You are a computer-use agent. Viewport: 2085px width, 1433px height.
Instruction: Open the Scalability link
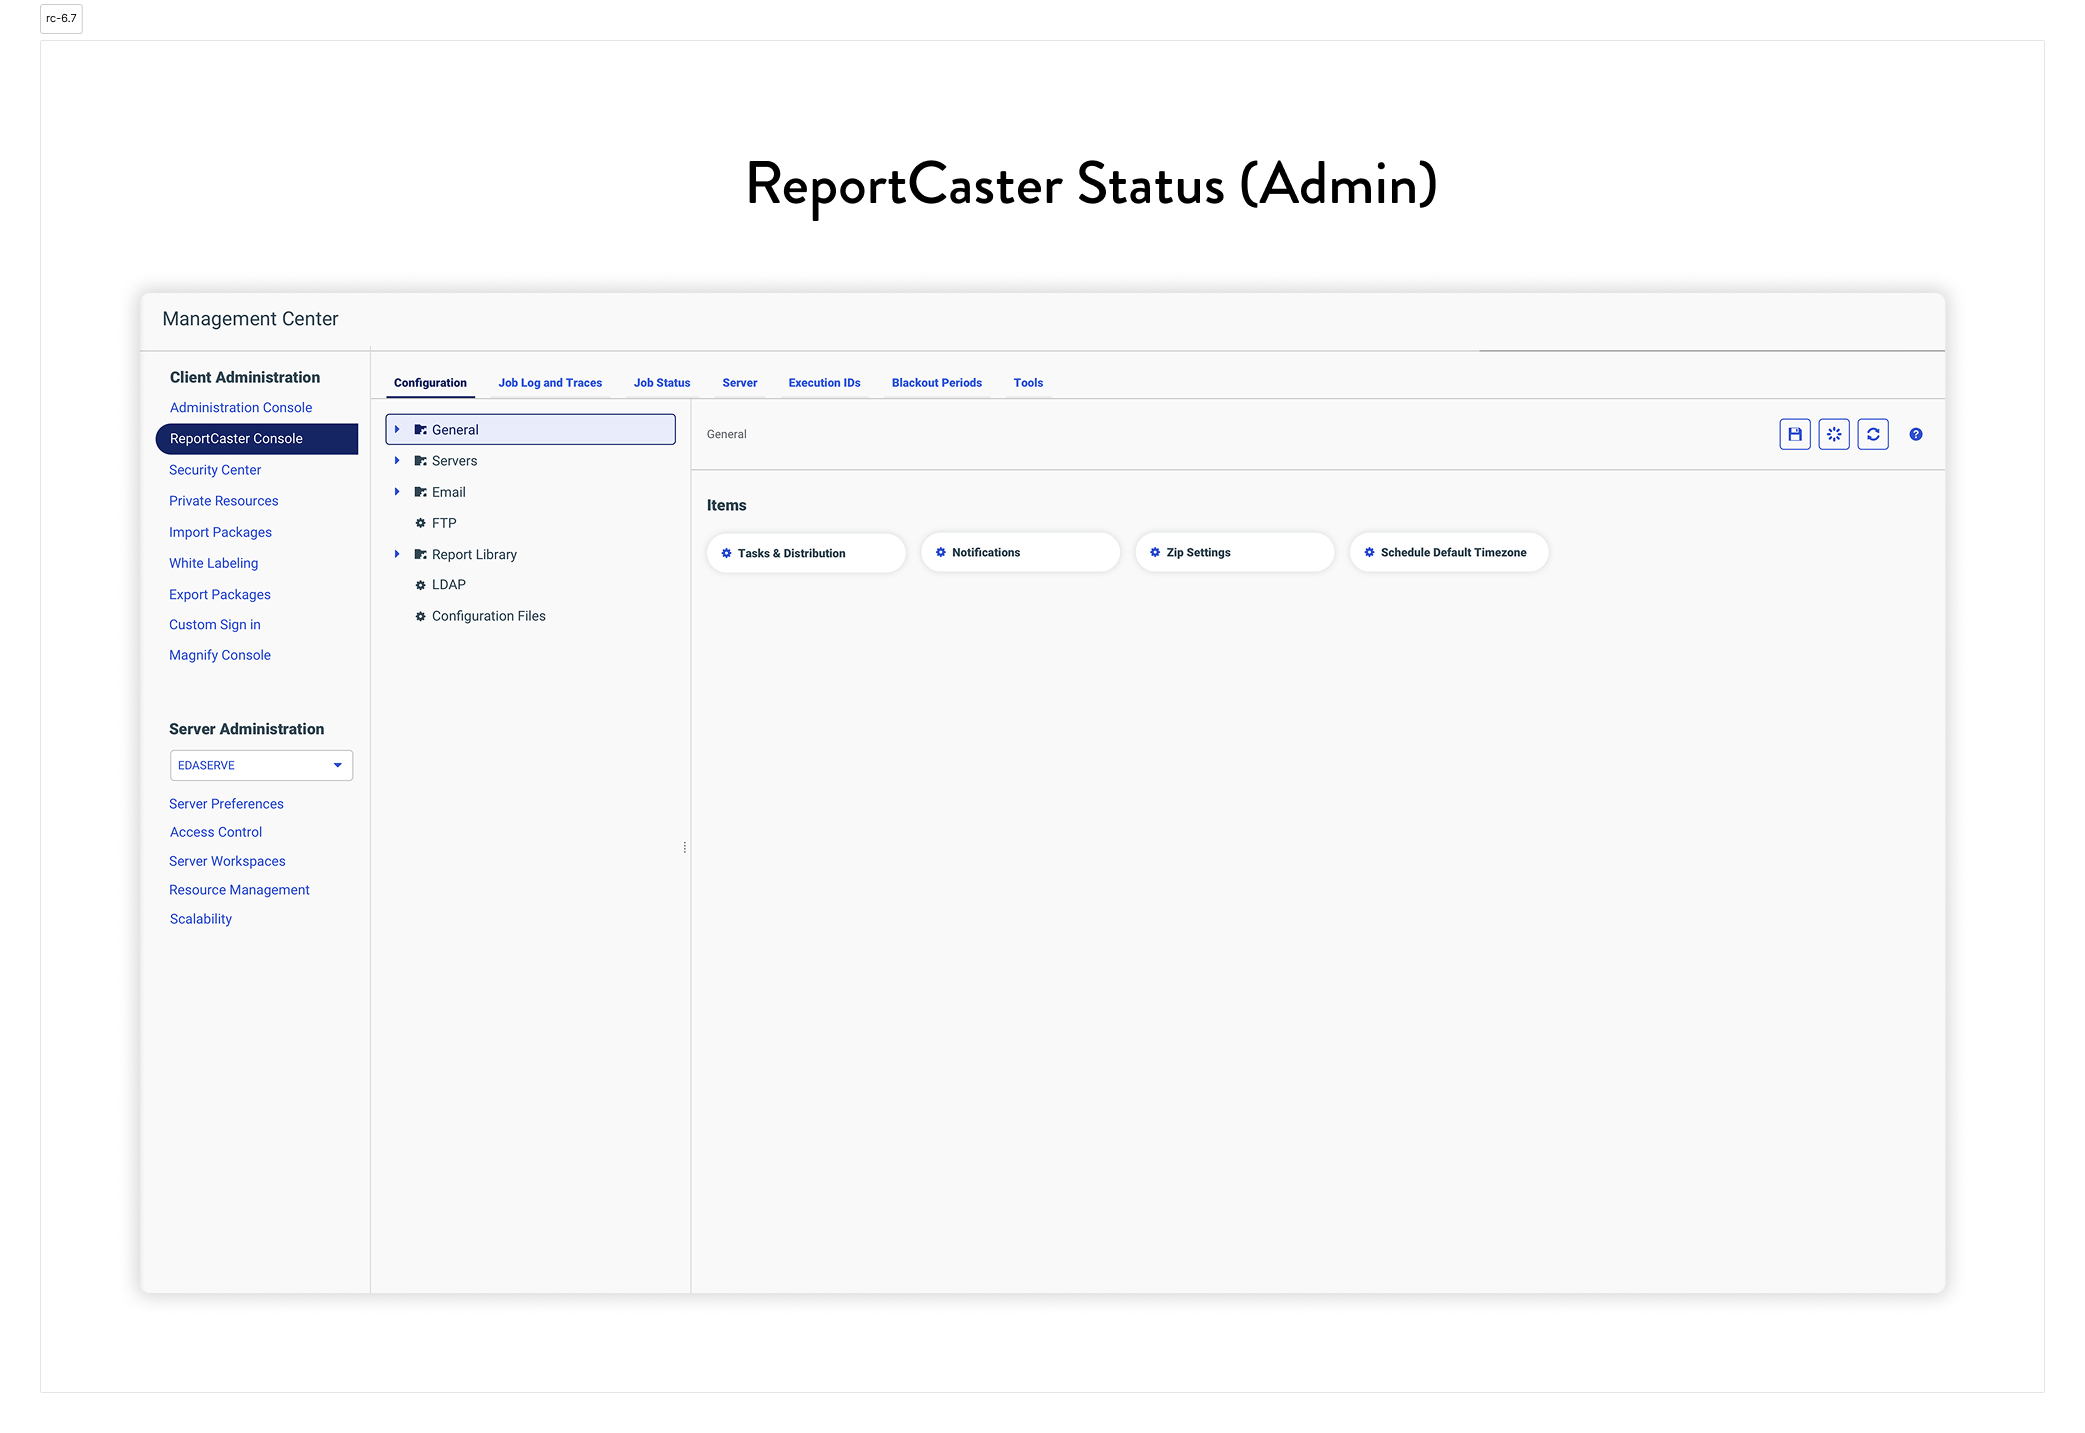201,919
